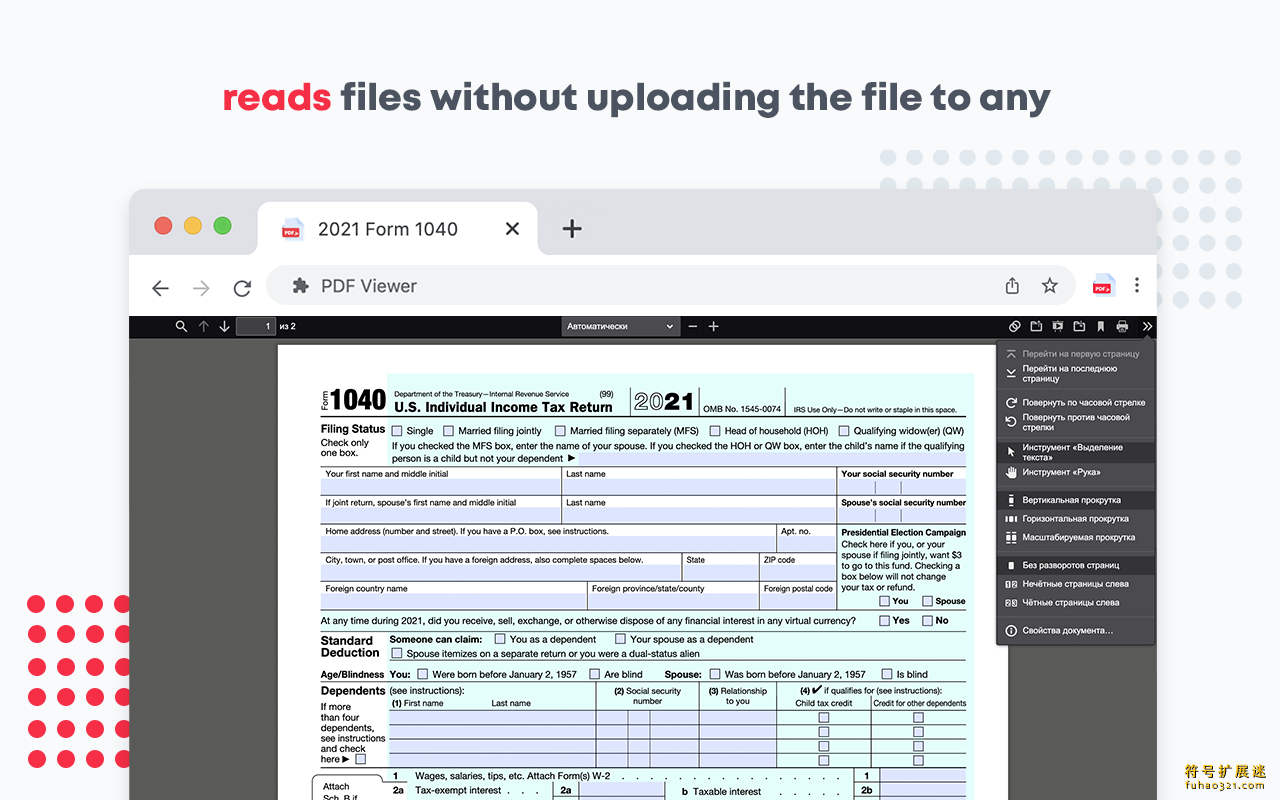Select Чётные страницы слева option
1280x800 pixels.
pos(1075,603)
